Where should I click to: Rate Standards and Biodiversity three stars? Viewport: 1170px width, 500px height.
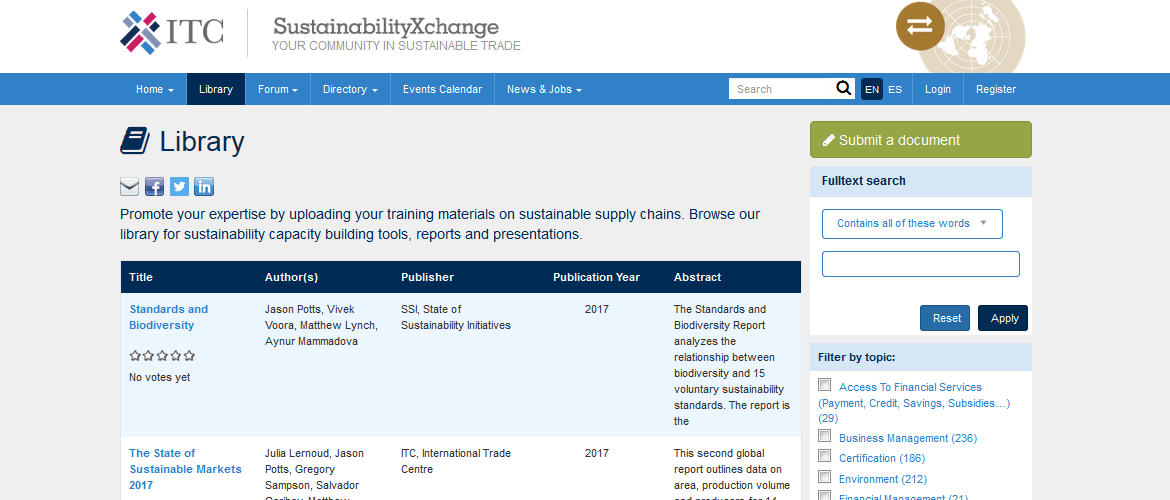tap(162, 355)
